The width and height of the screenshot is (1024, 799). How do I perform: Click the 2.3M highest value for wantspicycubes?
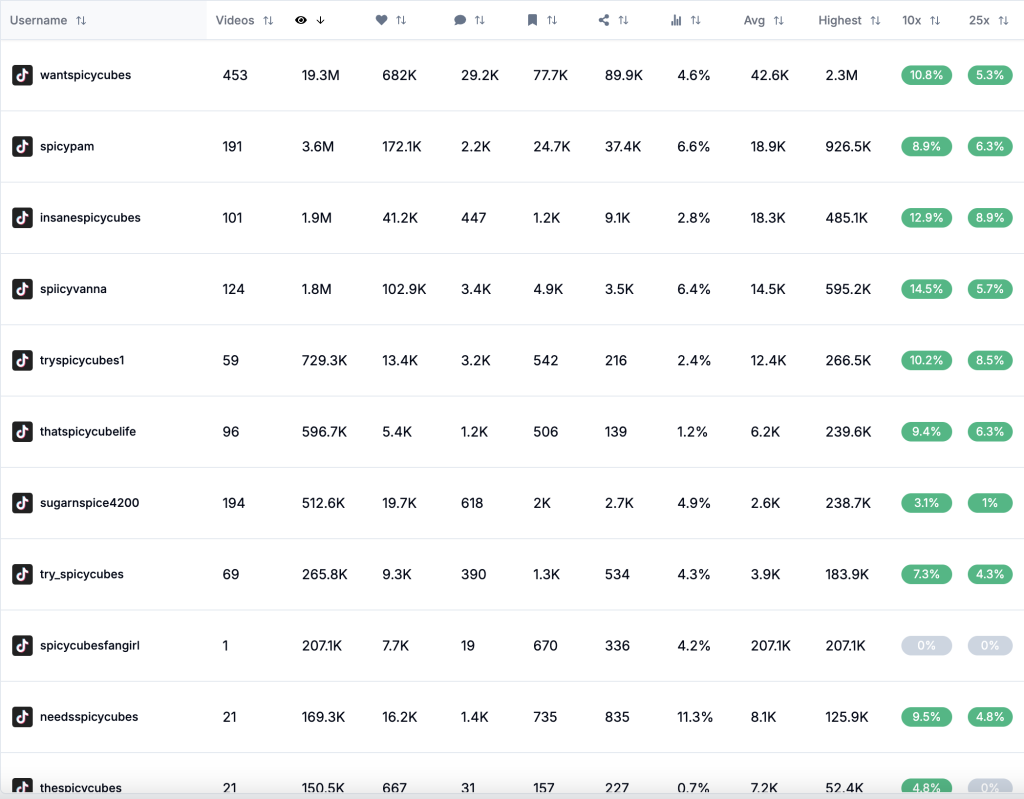click(841, 75)
